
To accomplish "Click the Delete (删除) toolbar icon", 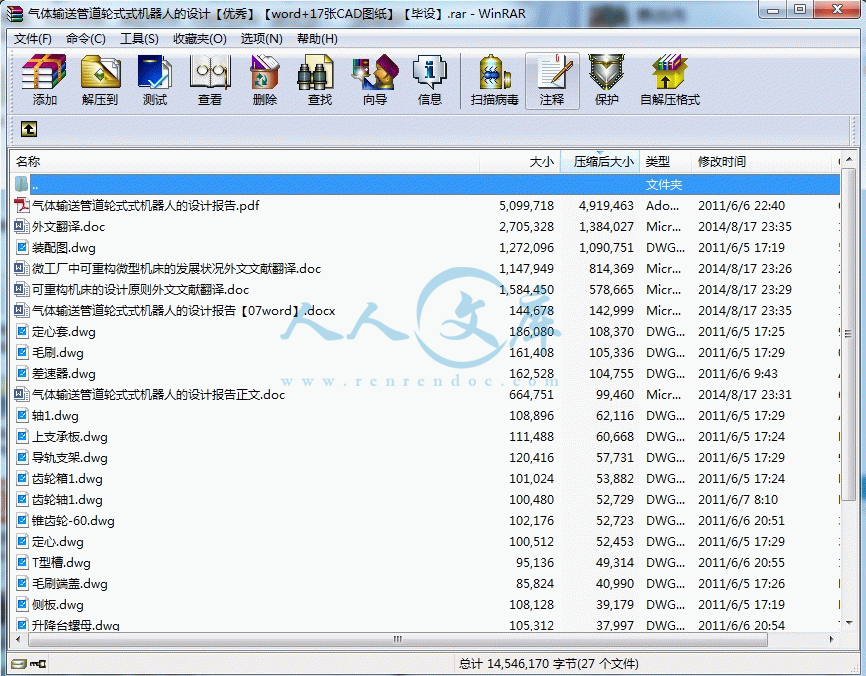I will pos(265,81).
